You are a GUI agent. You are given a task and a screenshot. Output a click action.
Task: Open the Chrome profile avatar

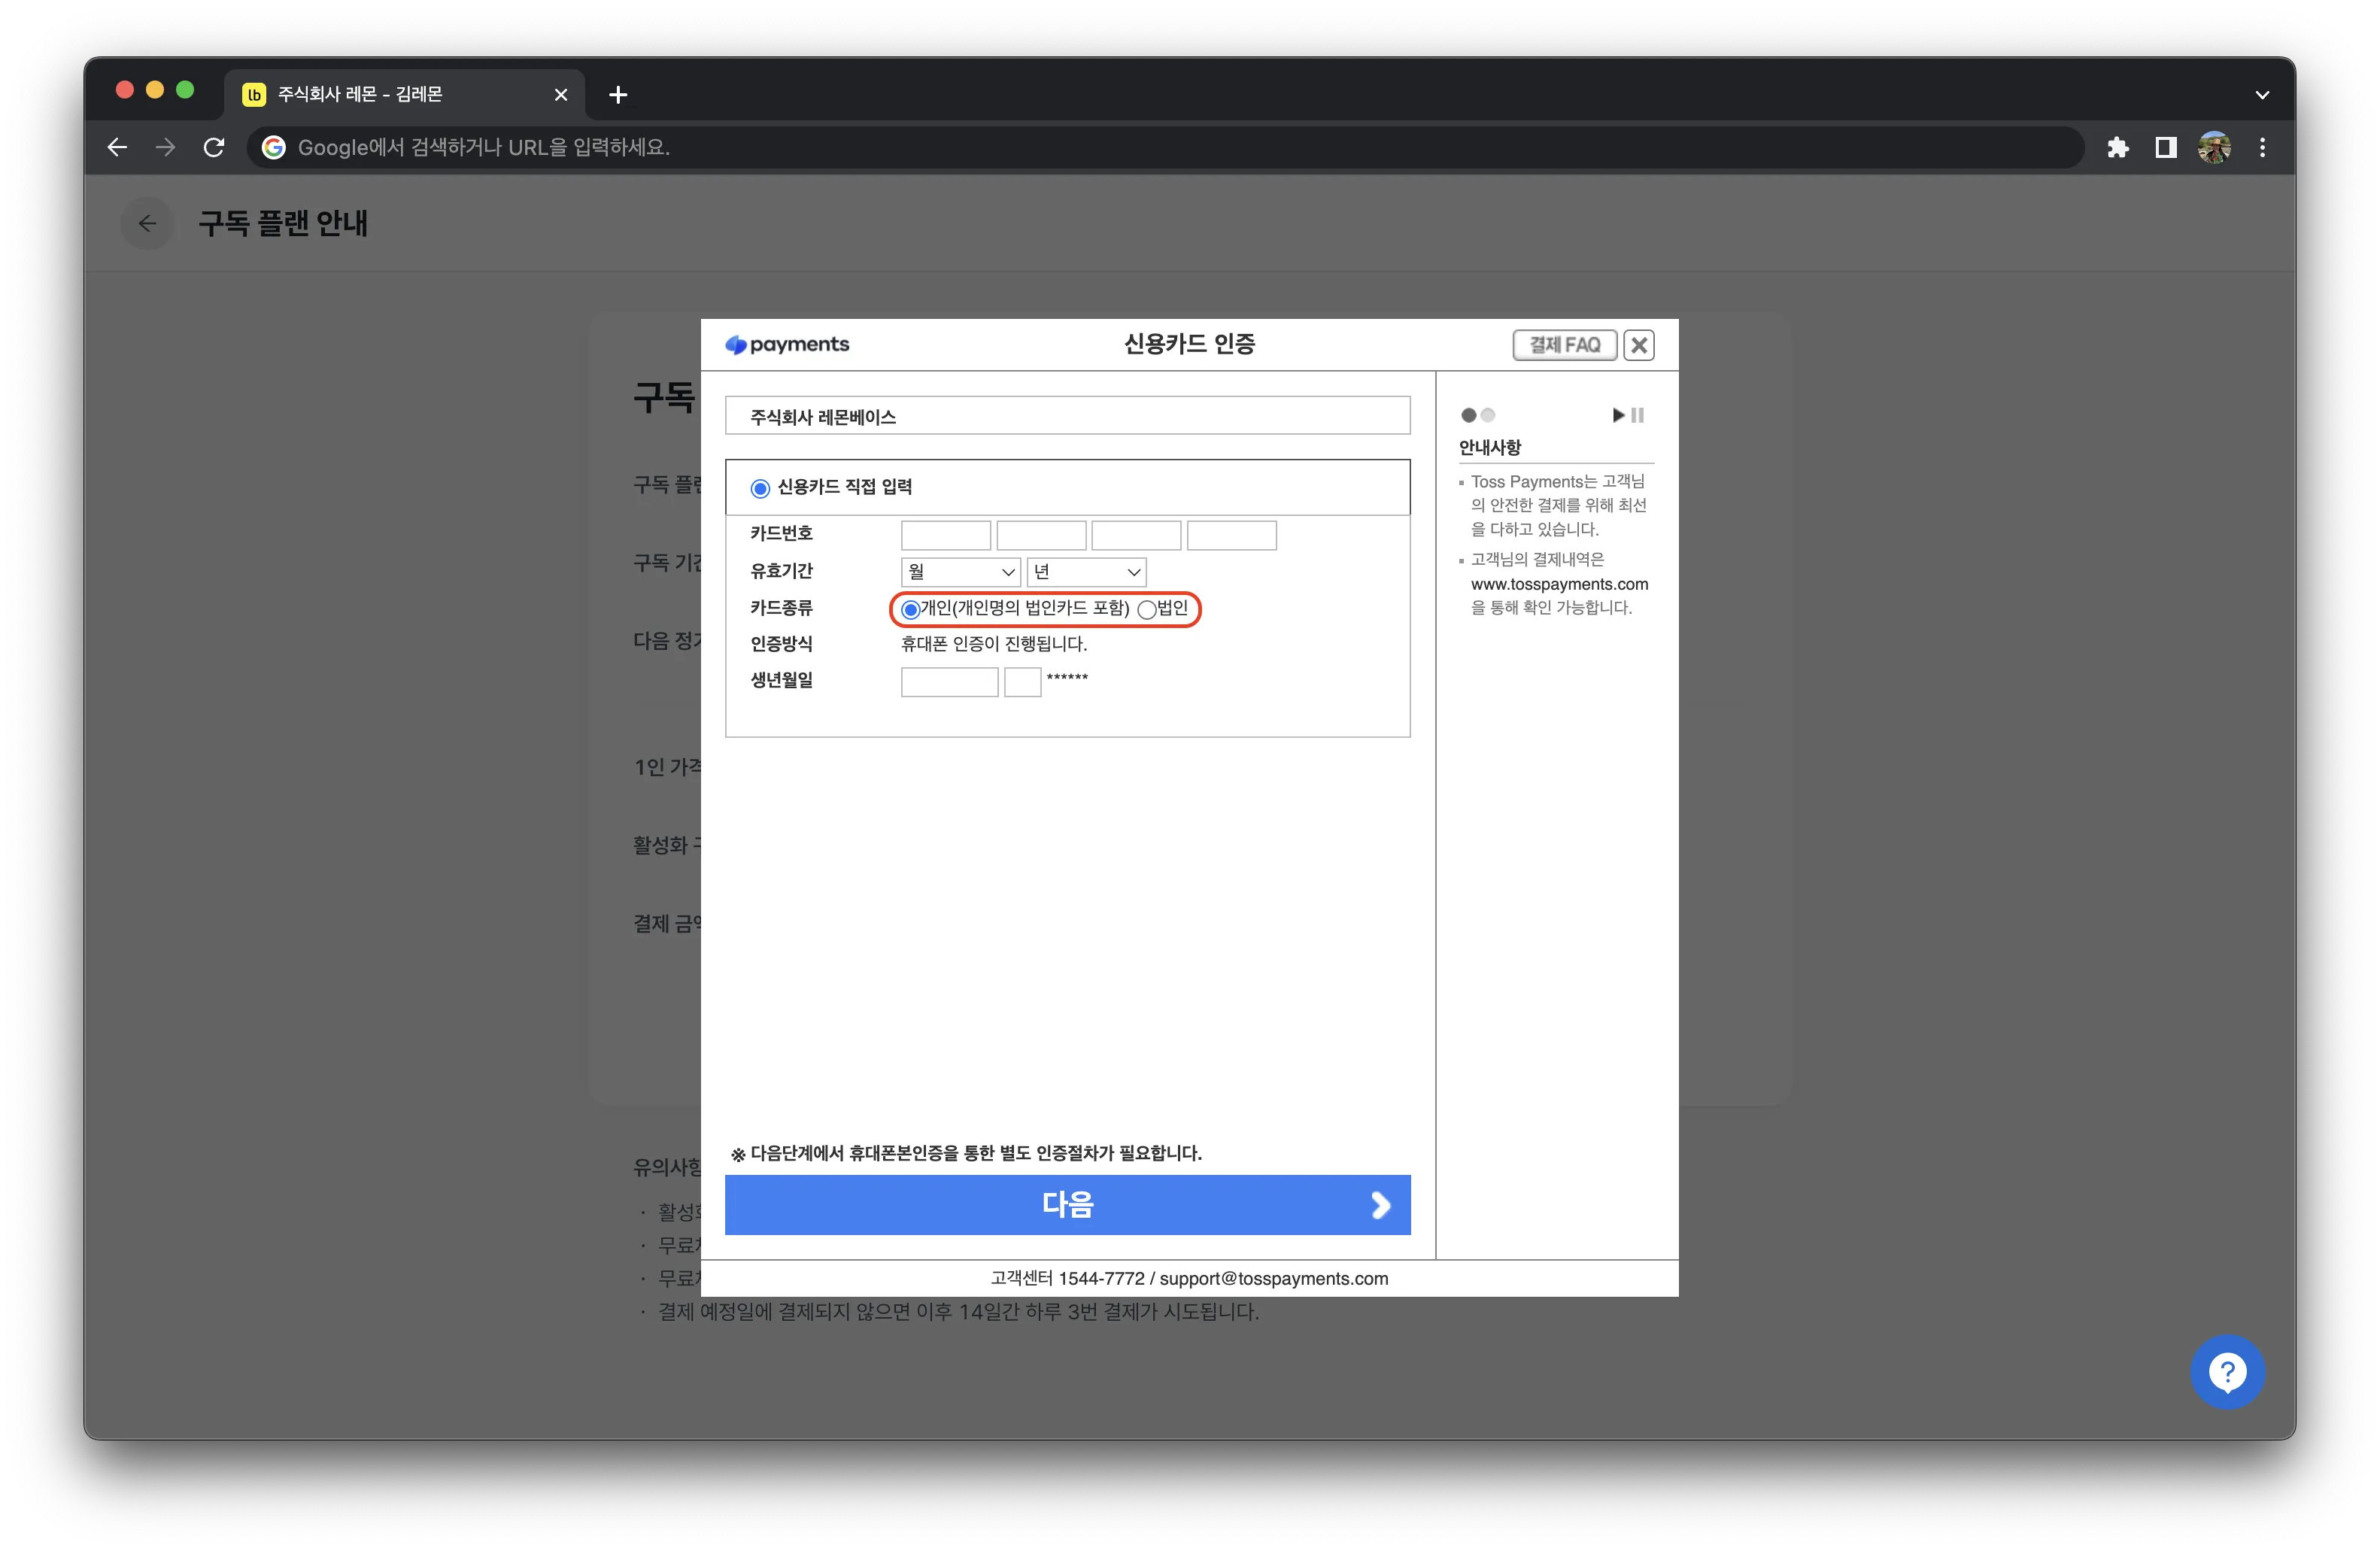tap(2214, 148)
